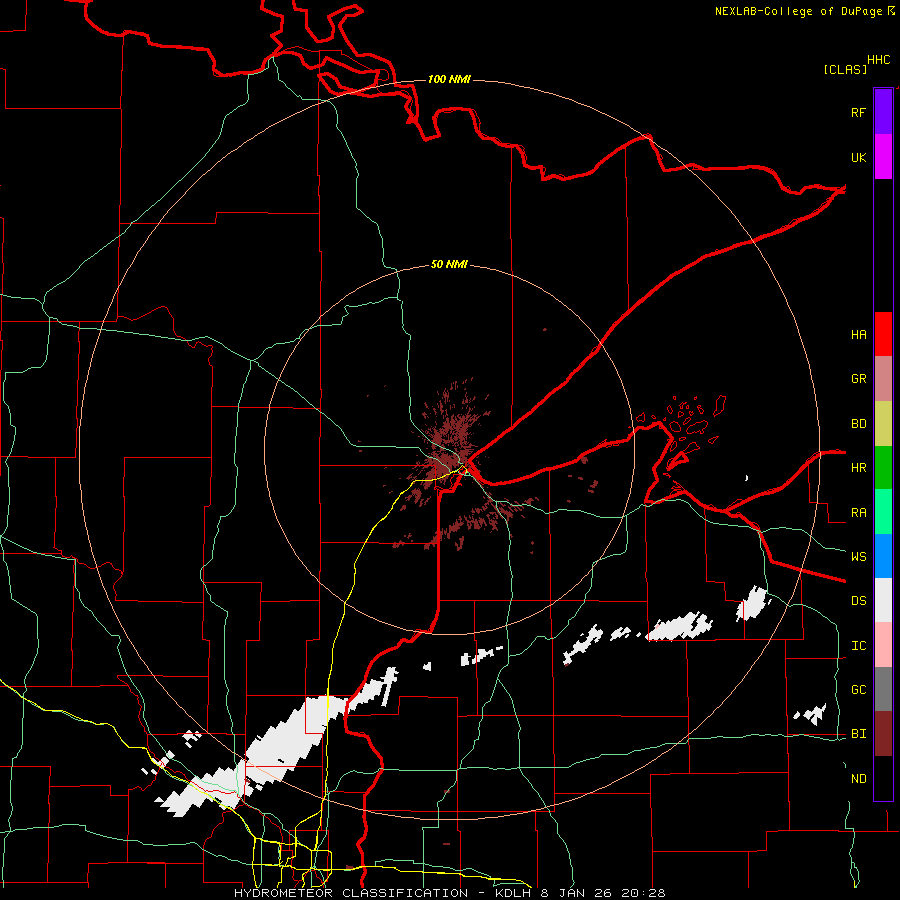
Task: Click the 8 JAN 26 date stamp
Action: (577, 893)
